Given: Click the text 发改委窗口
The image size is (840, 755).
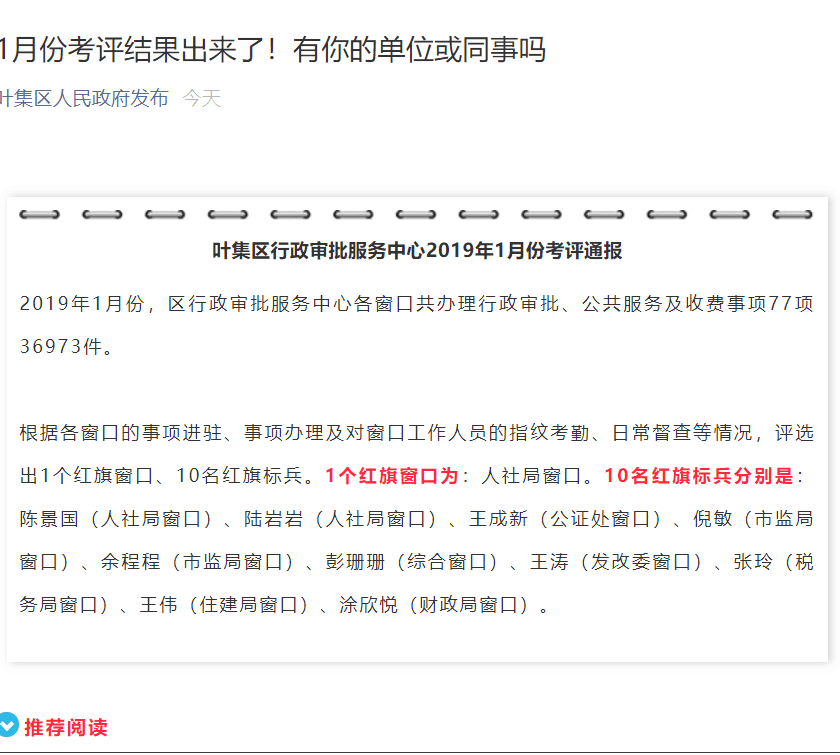Looking at the screenshot, I should point(641,562).
